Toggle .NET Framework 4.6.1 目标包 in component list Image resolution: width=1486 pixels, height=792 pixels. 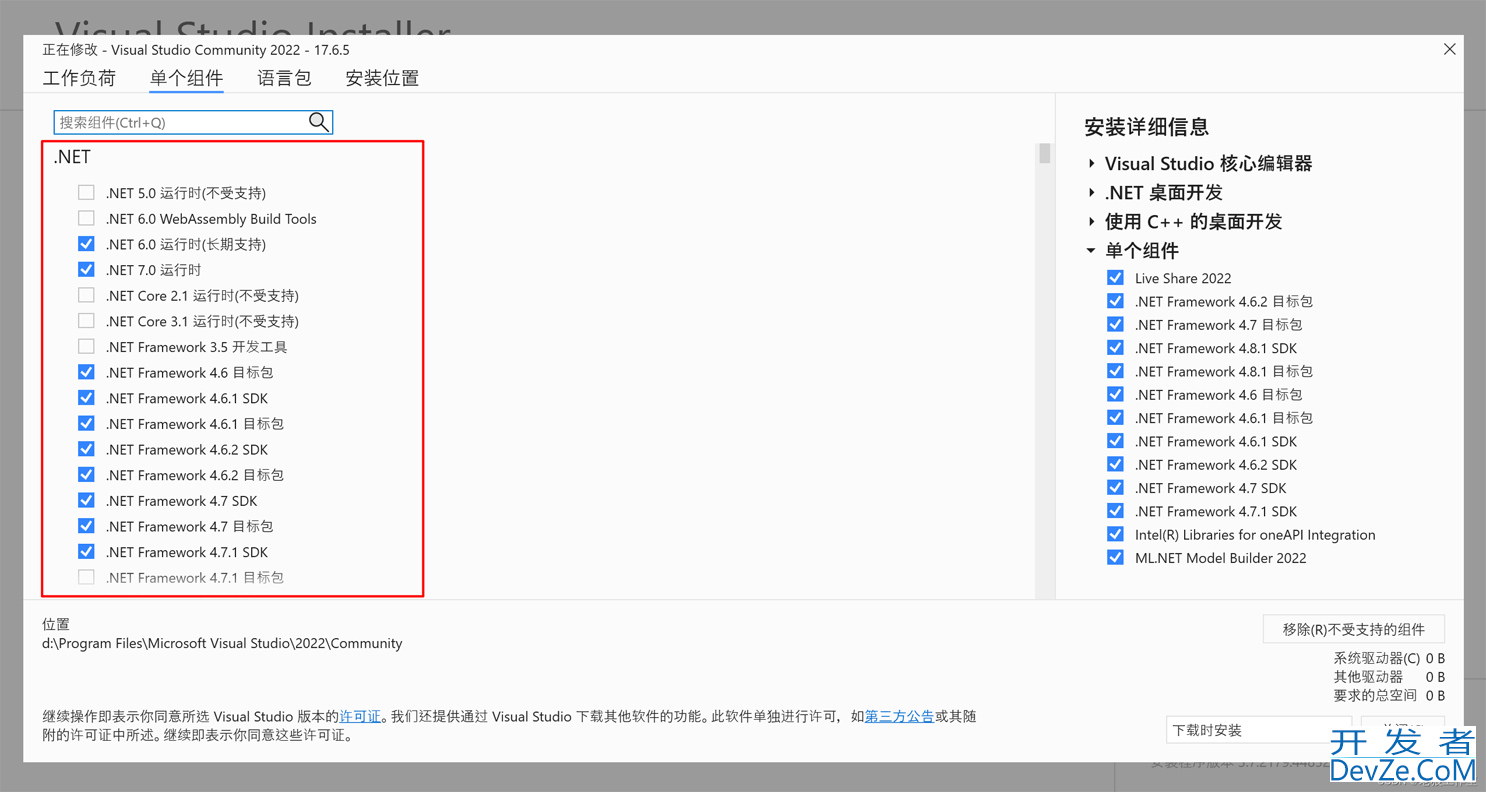(x=87, y=424)
